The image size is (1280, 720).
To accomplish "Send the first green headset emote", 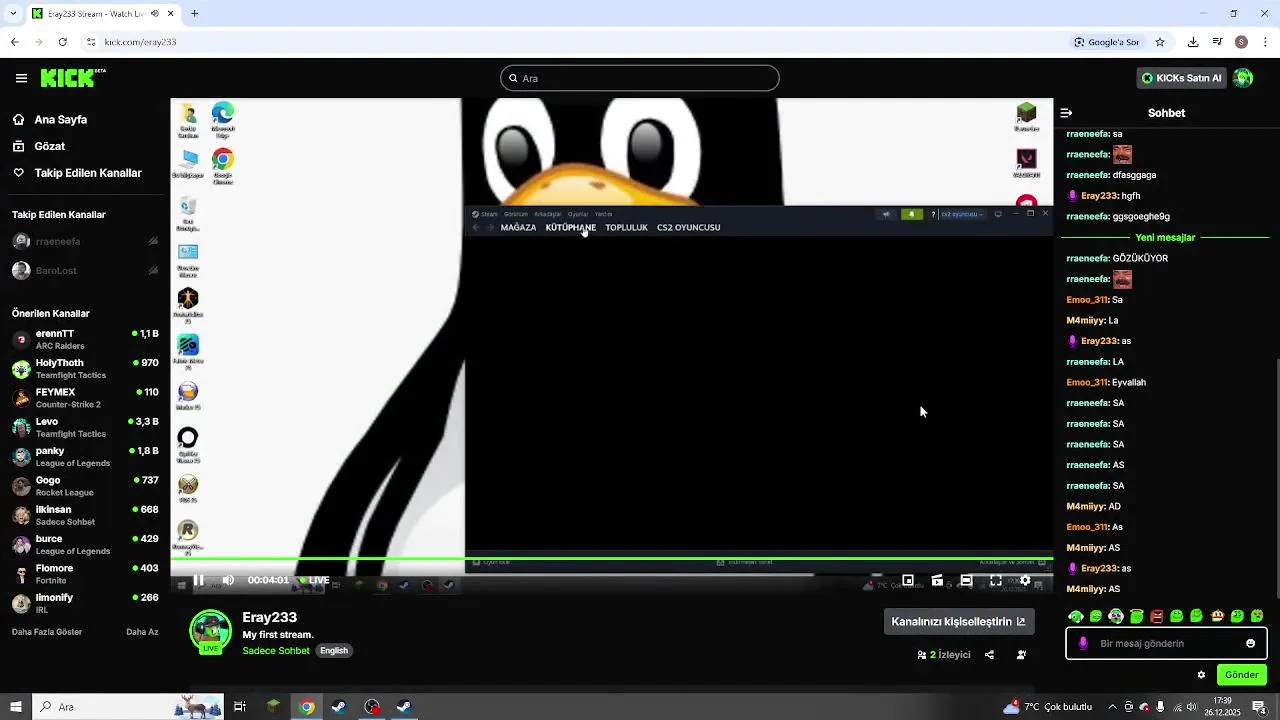I will pos(1076,616).
